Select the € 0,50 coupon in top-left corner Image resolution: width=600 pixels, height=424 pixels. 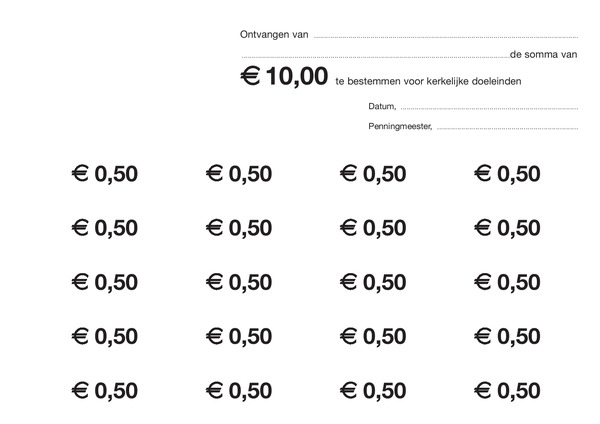105,174
